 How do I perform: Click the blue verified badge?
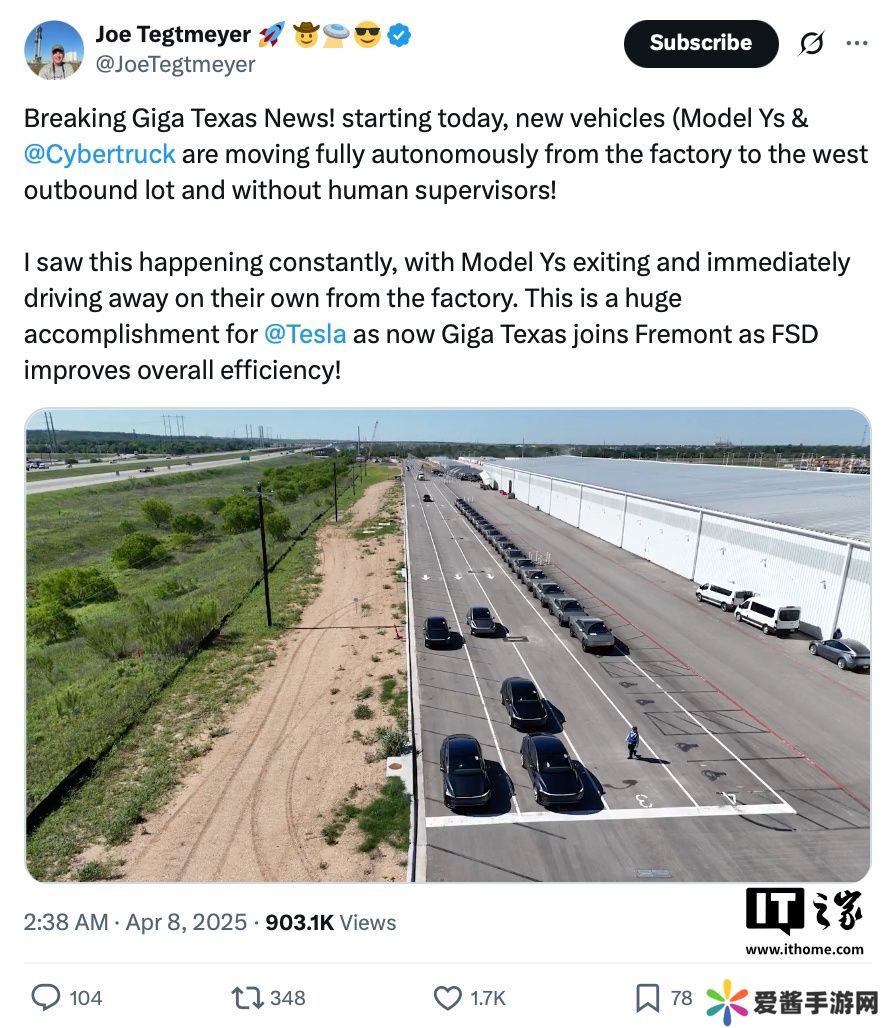400,35
